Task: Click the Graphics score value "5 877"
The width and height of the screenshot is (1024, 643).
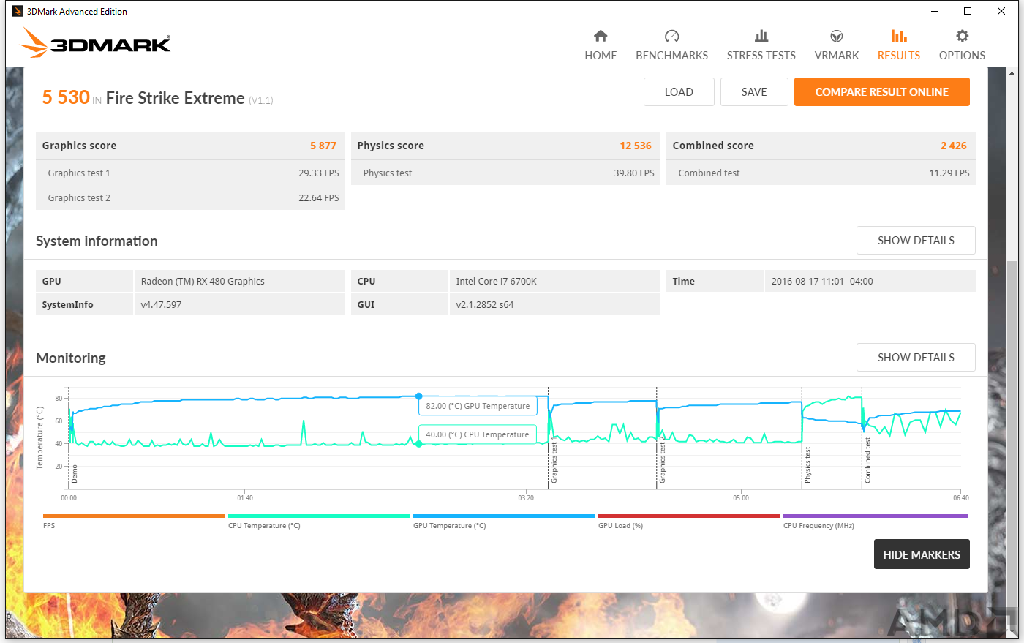Action: click(323, 146)
